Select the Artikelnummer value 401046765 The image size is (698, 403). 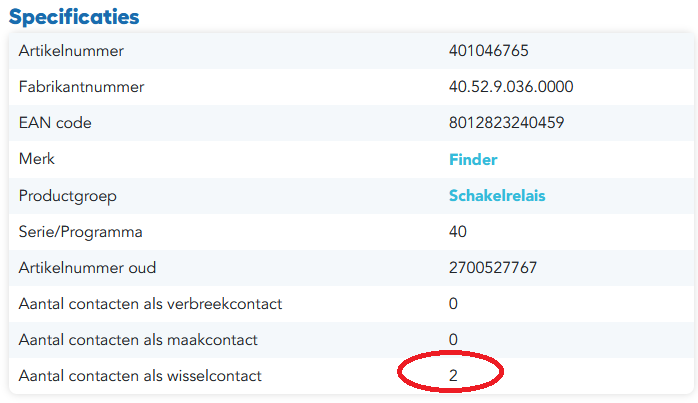coord(488,51)
